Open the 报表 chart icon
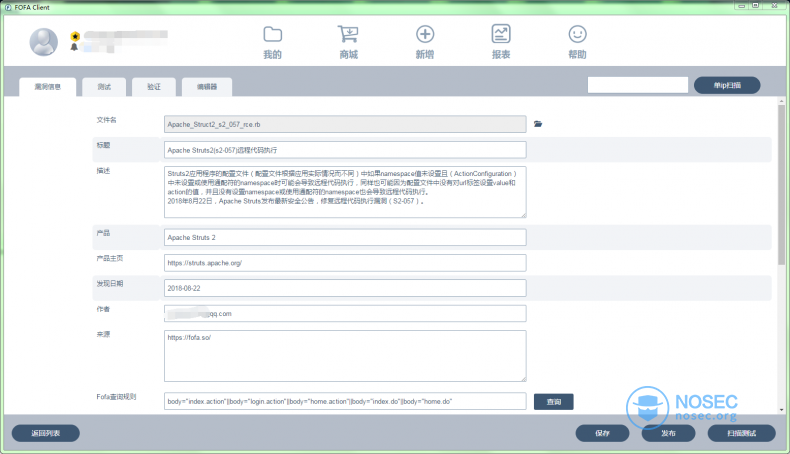 point(501,34)
